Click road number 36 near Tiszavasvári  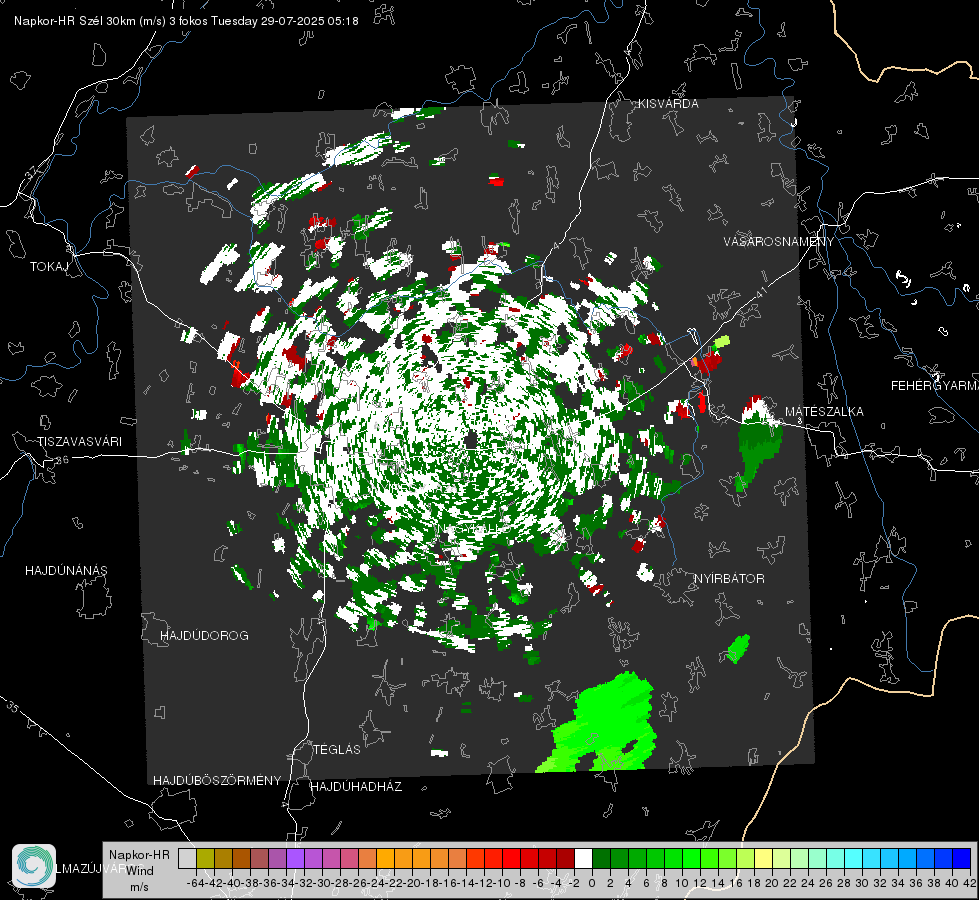coord(62,460)
